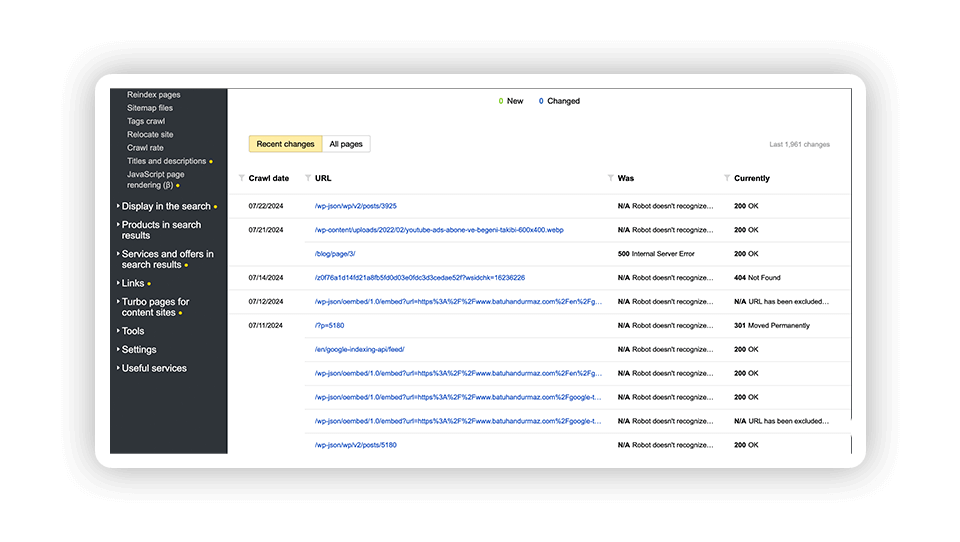Open Reindex pages in sidebar
The width and height of the screenshot is (960, 542).
click(x=154, y=94)
